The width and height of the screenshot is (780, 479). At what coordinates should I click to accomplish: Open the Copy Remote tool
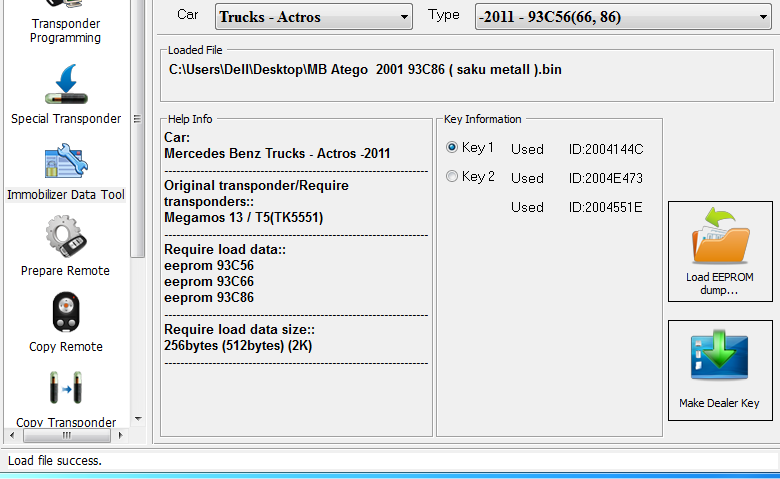click(66, 322)
